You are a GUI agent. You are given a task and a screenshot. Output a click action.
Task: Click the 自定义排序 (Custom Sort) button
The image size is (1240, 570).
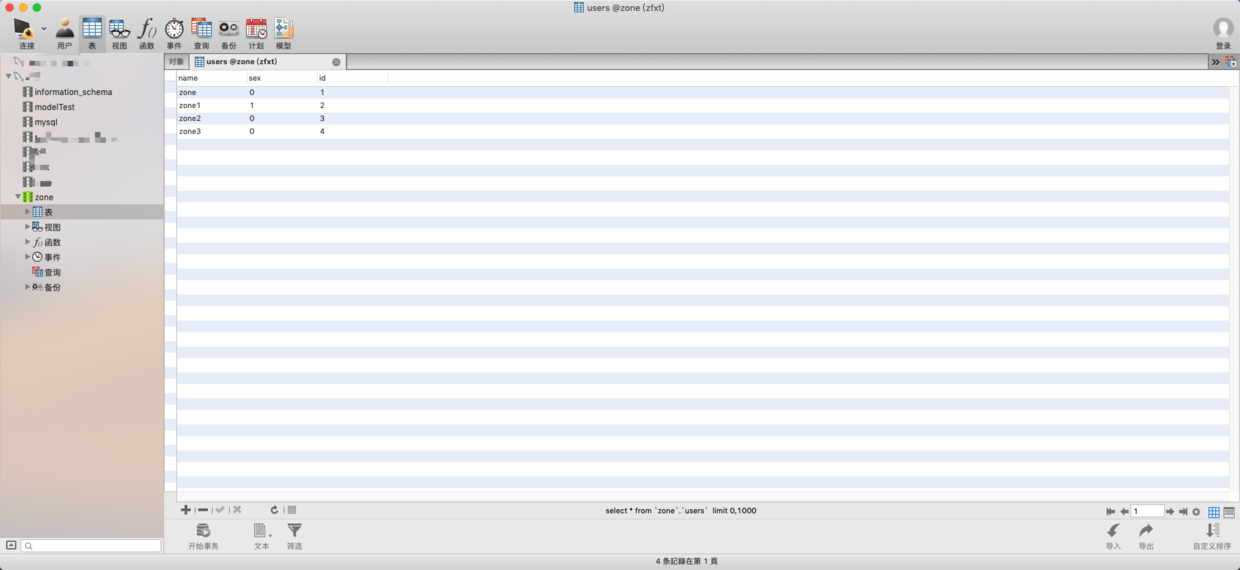(x=1212, y=536)
